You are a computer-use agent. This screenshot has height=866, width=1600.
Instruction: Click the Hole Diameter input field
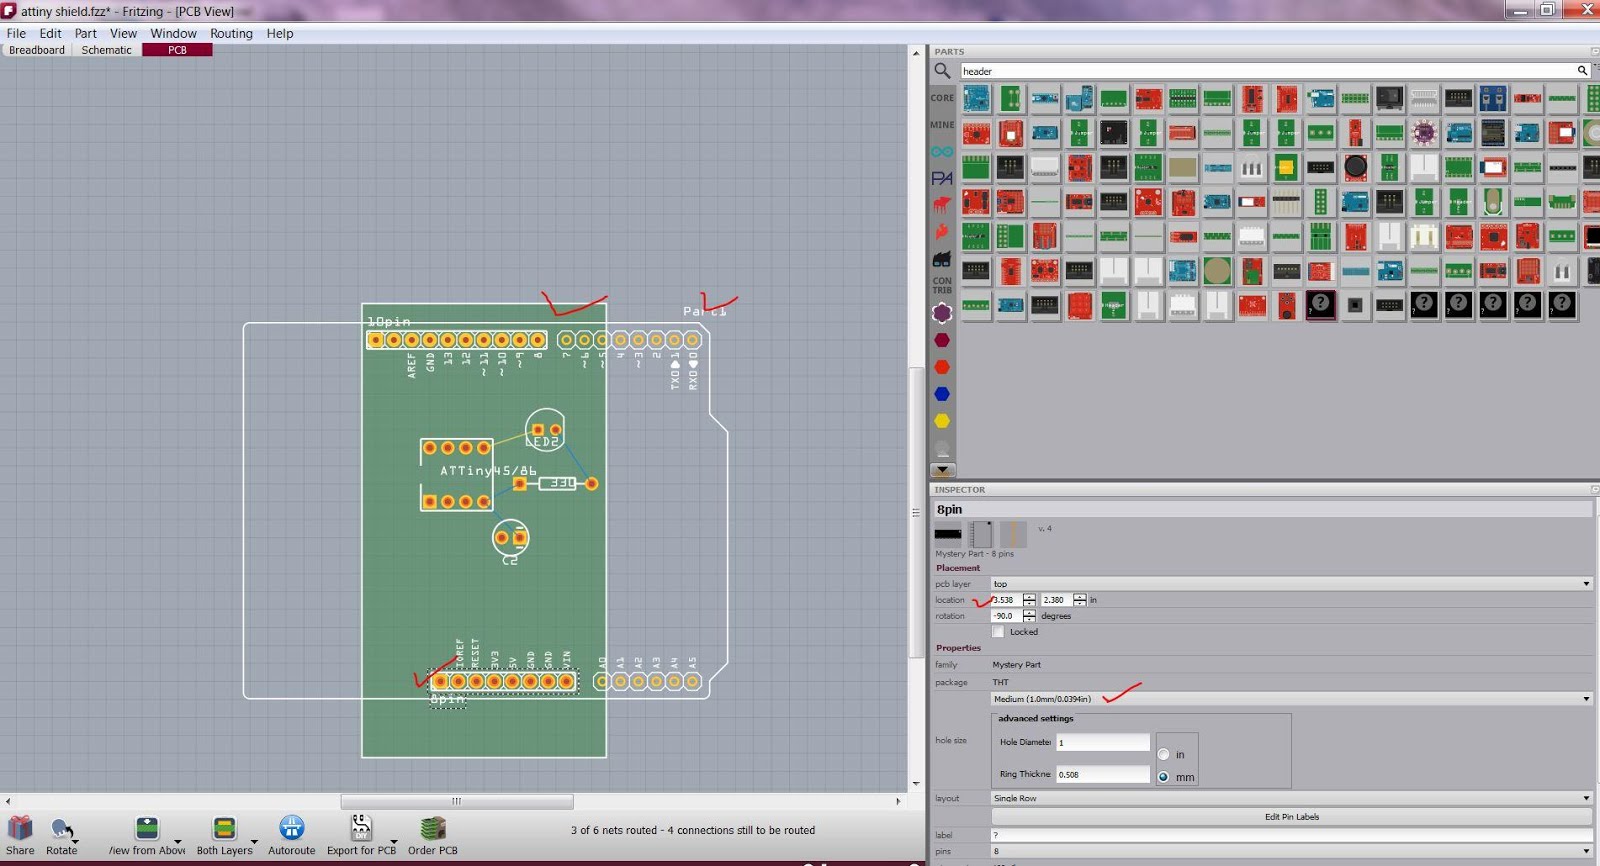(x=1103, y=742)
